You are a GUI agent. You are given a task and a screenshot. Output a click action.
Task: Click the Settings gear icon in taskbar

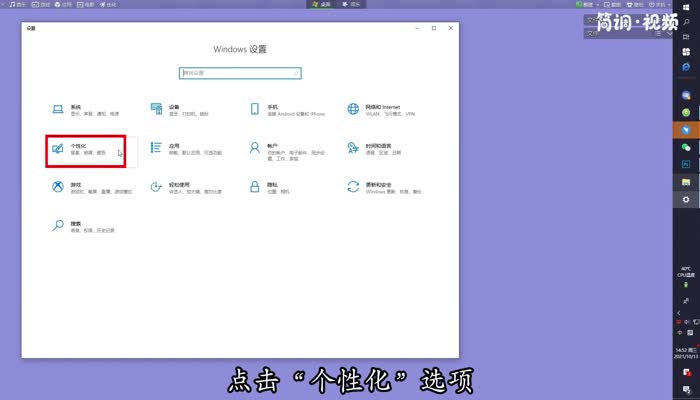686,200
